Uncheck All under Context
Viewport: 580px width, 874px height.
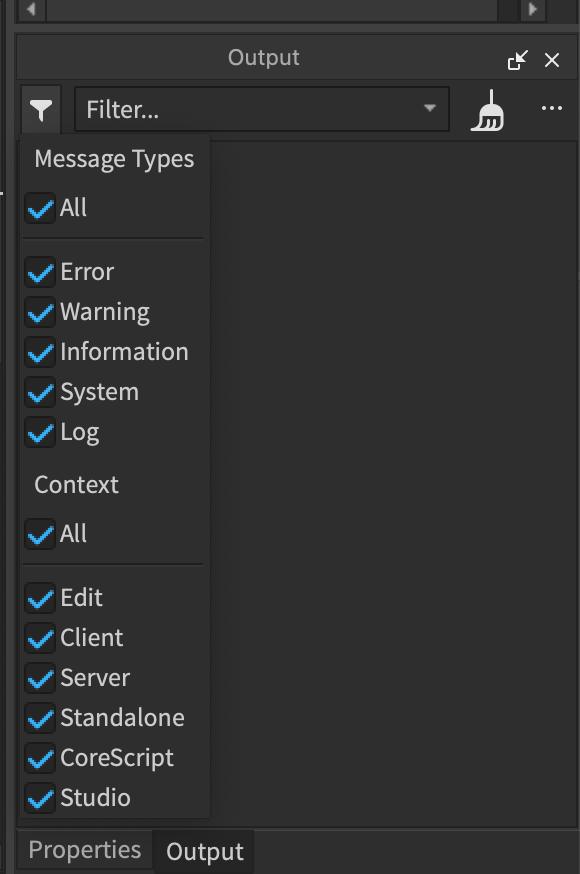pyautogui.click(x=40, y=534)
